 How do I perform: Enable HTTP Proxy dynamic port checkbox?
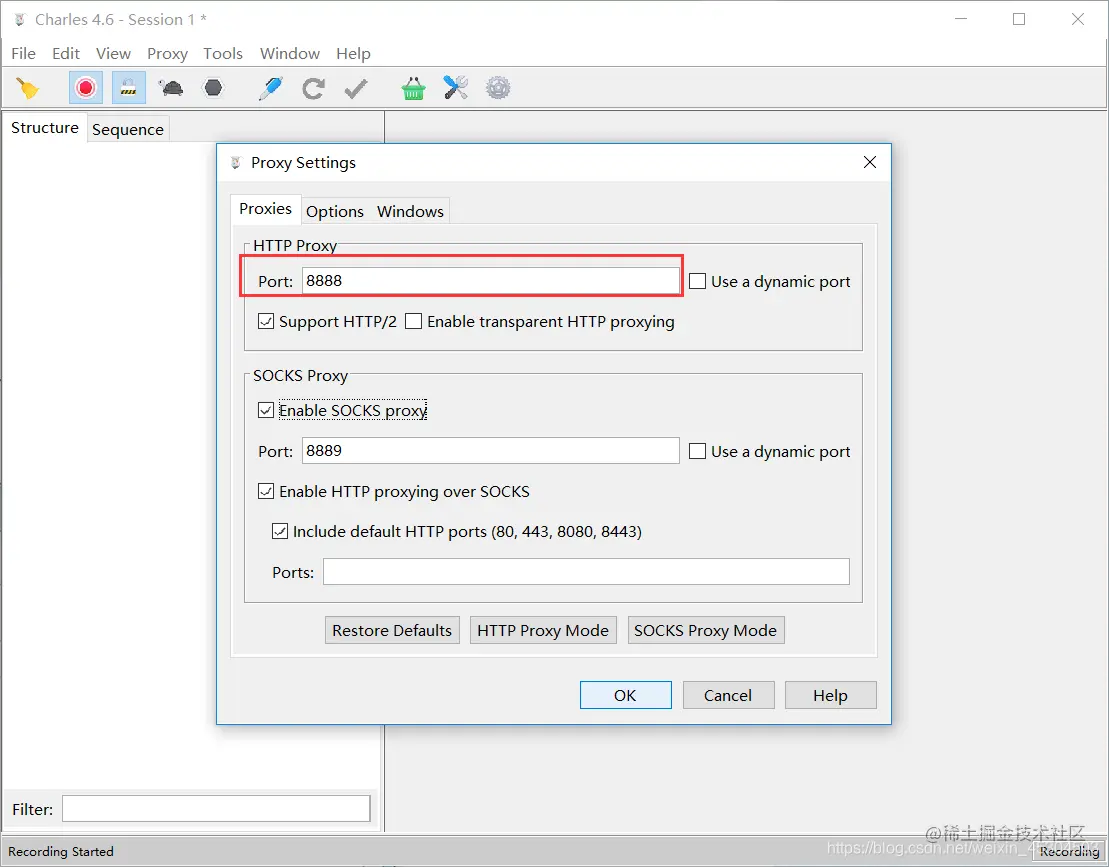(697, 281)
